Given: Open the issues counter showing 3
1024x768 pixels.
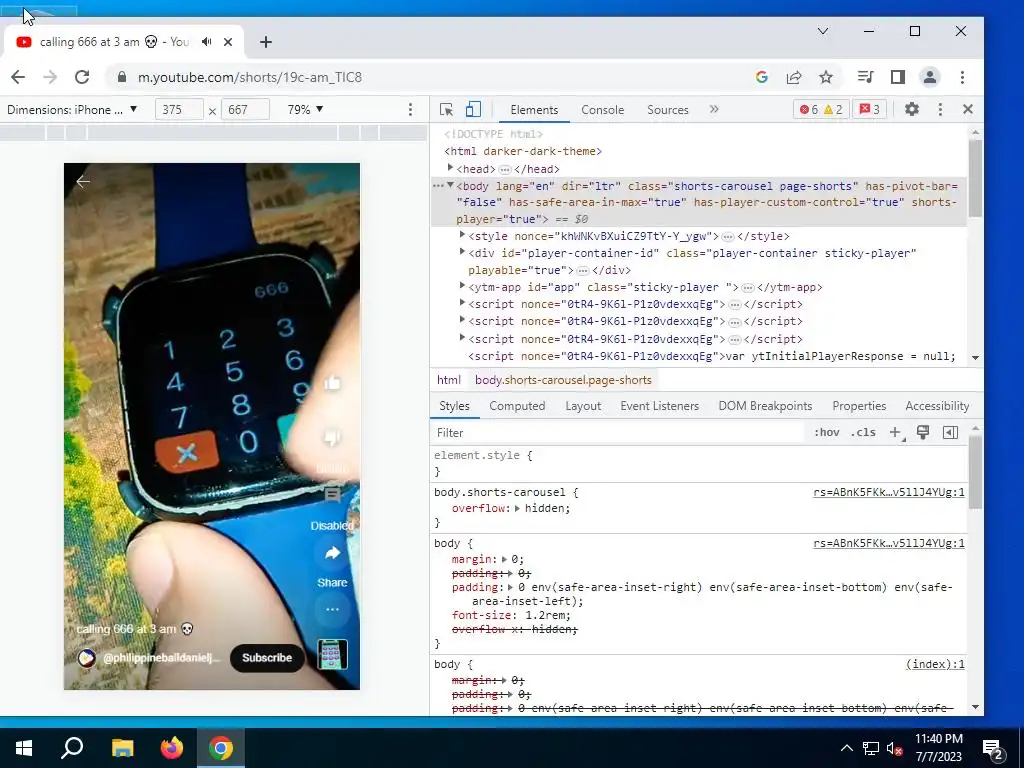Looking at the screenshot, I should coord(869,109).
